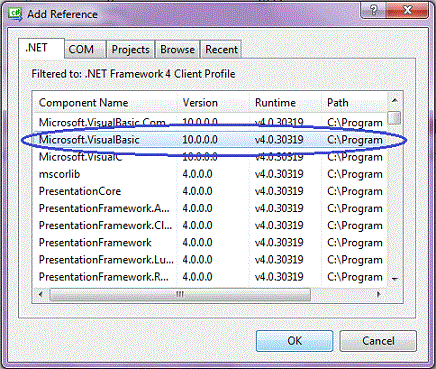Click horizontal scrollbar left arrow
The width and height of the screenshot is (436, 369).
point(41,294)
